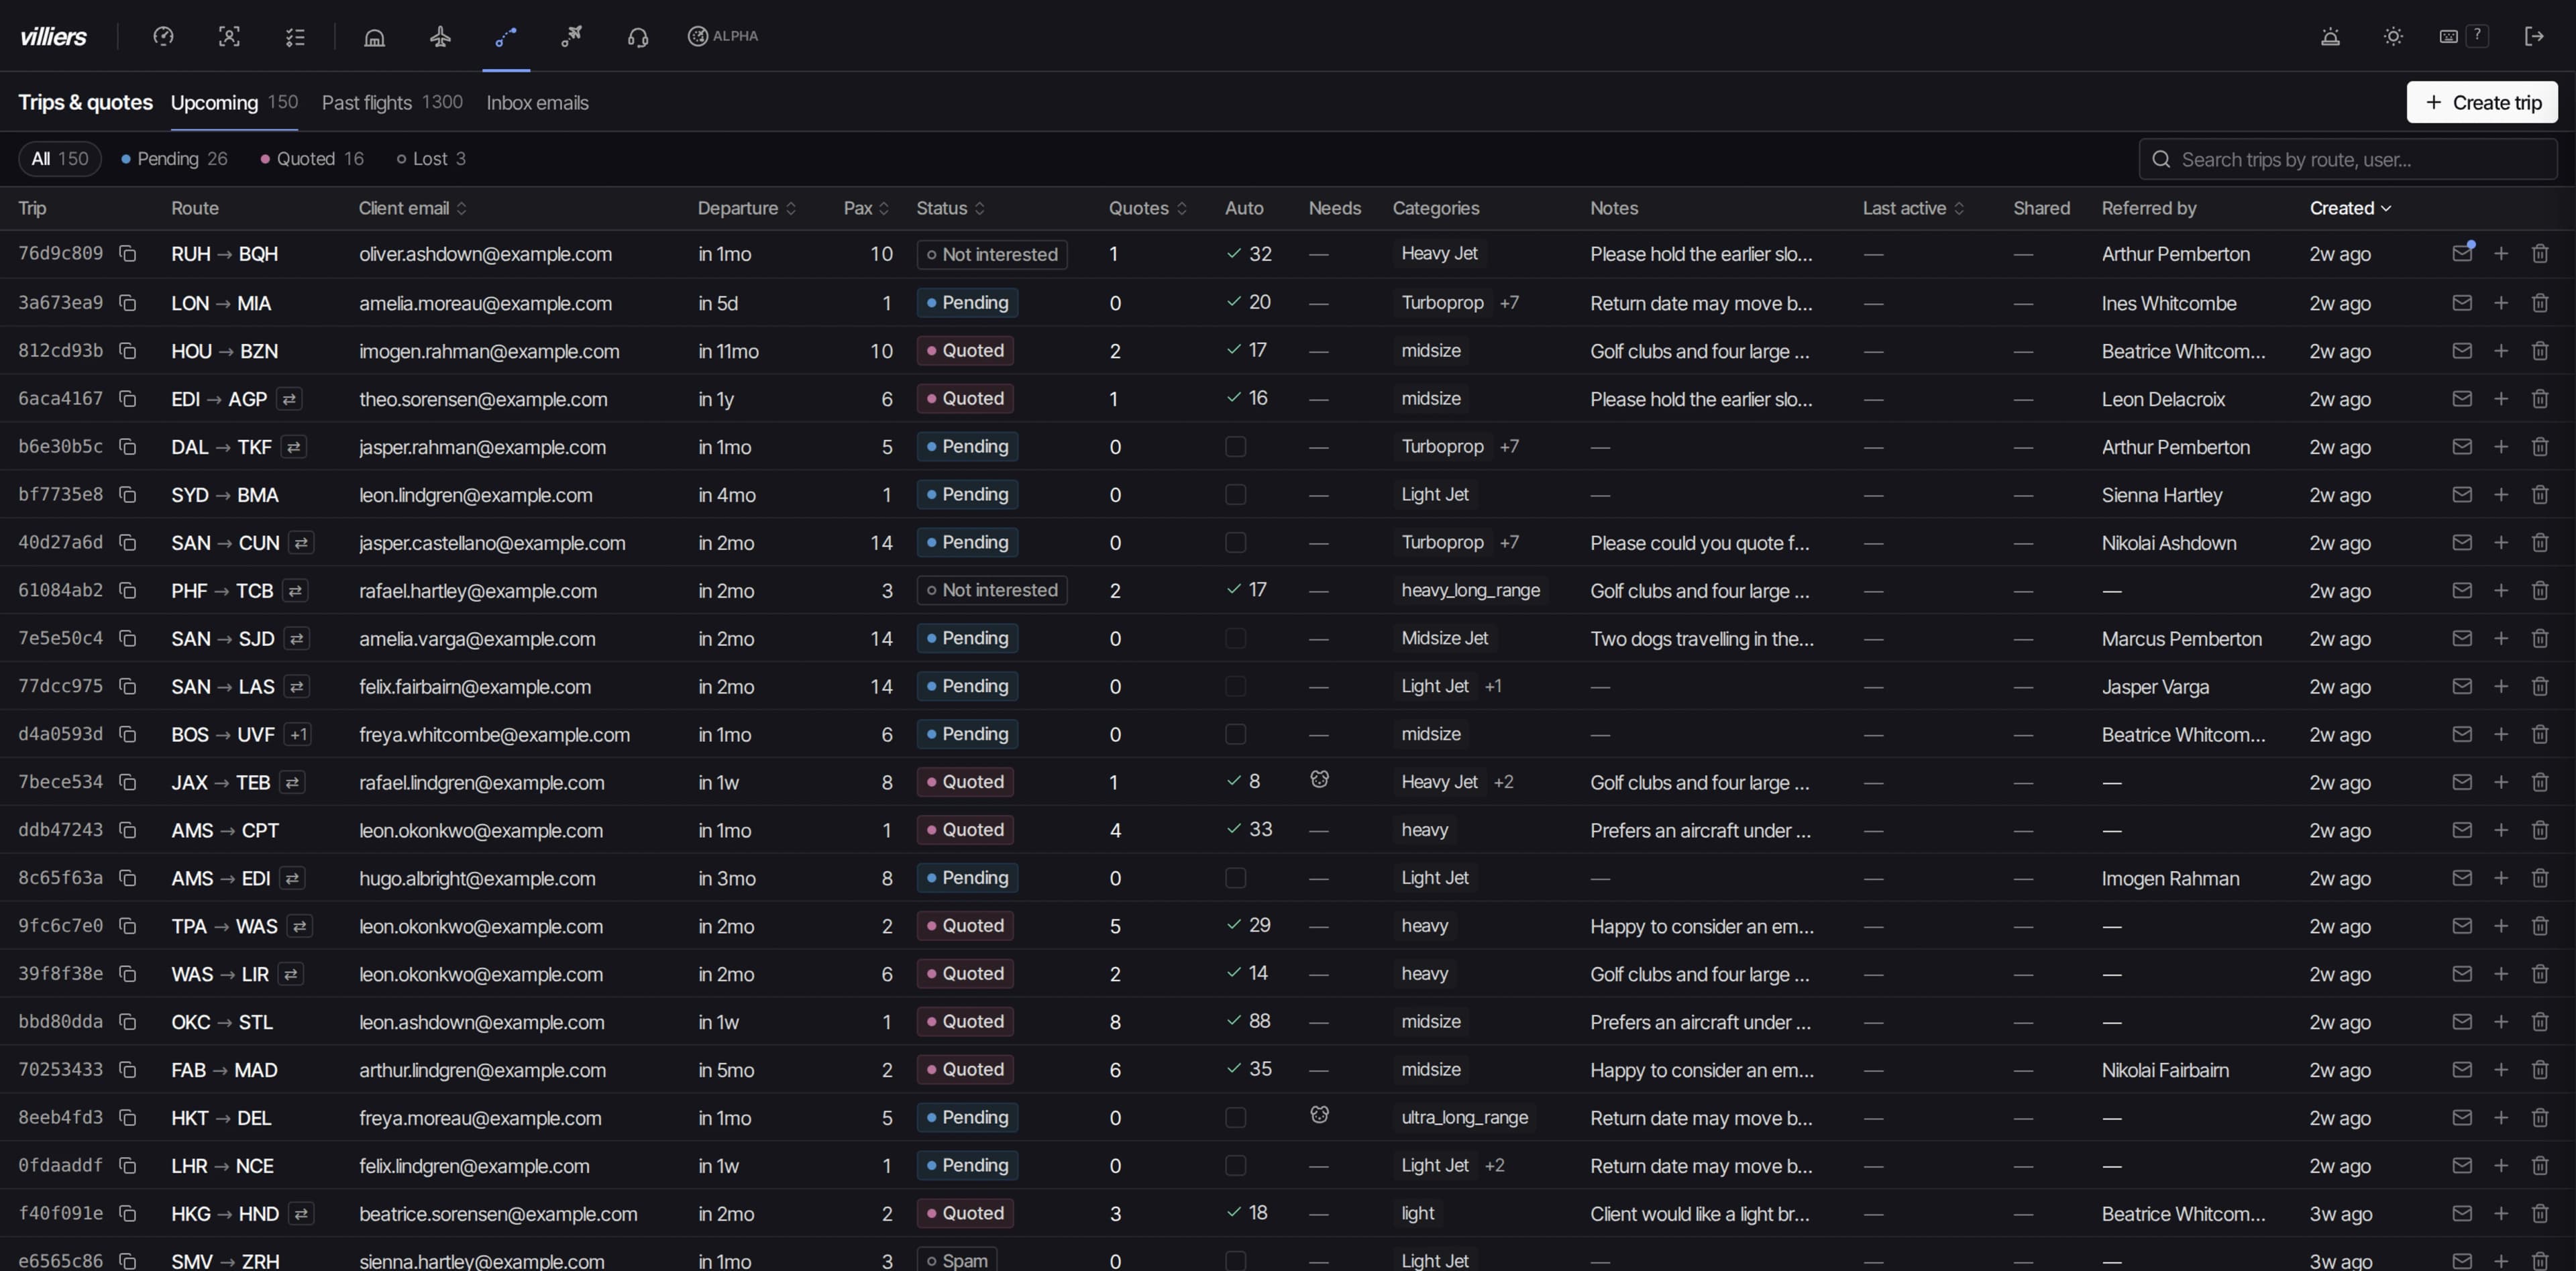Image resolution: width=2576 pixels, height=1271 pixels.
Task: Open Inbox emails tab
Action: click(537, 102)
